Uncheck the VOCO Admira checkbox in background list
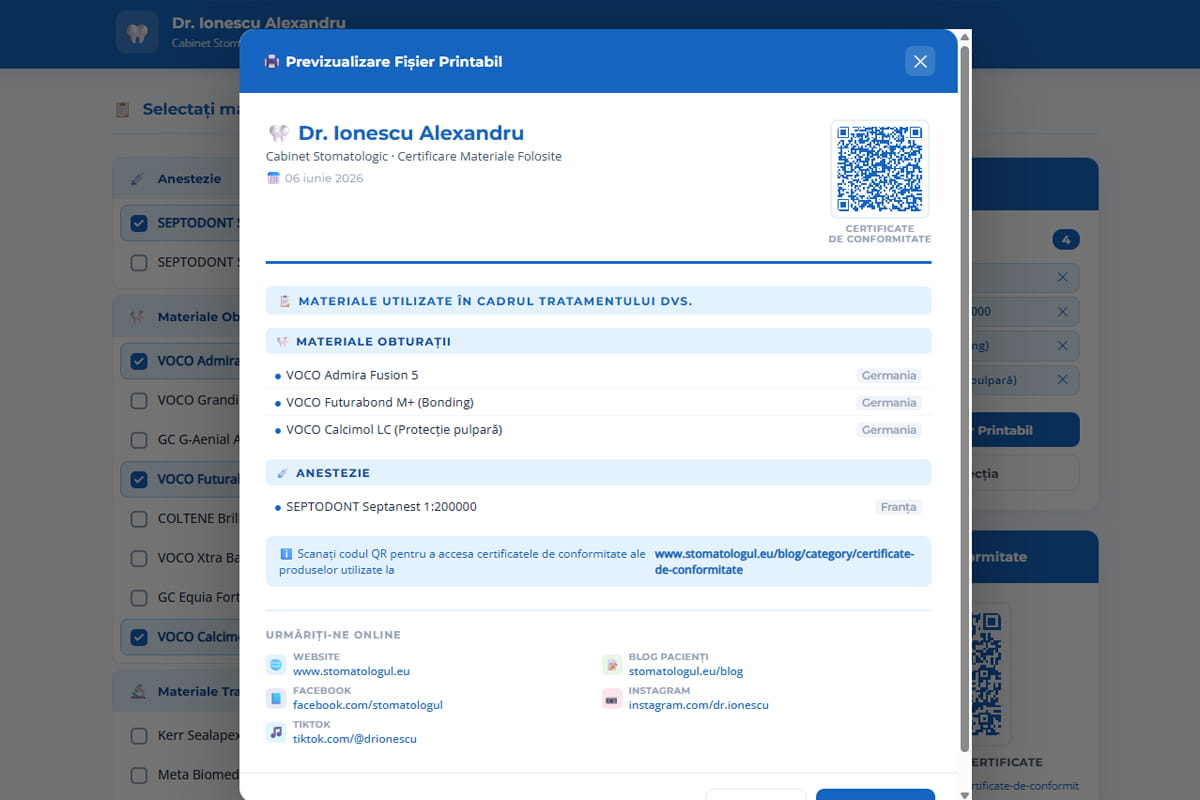Screen dimensions: 1200x800 [x=139, y=361]
